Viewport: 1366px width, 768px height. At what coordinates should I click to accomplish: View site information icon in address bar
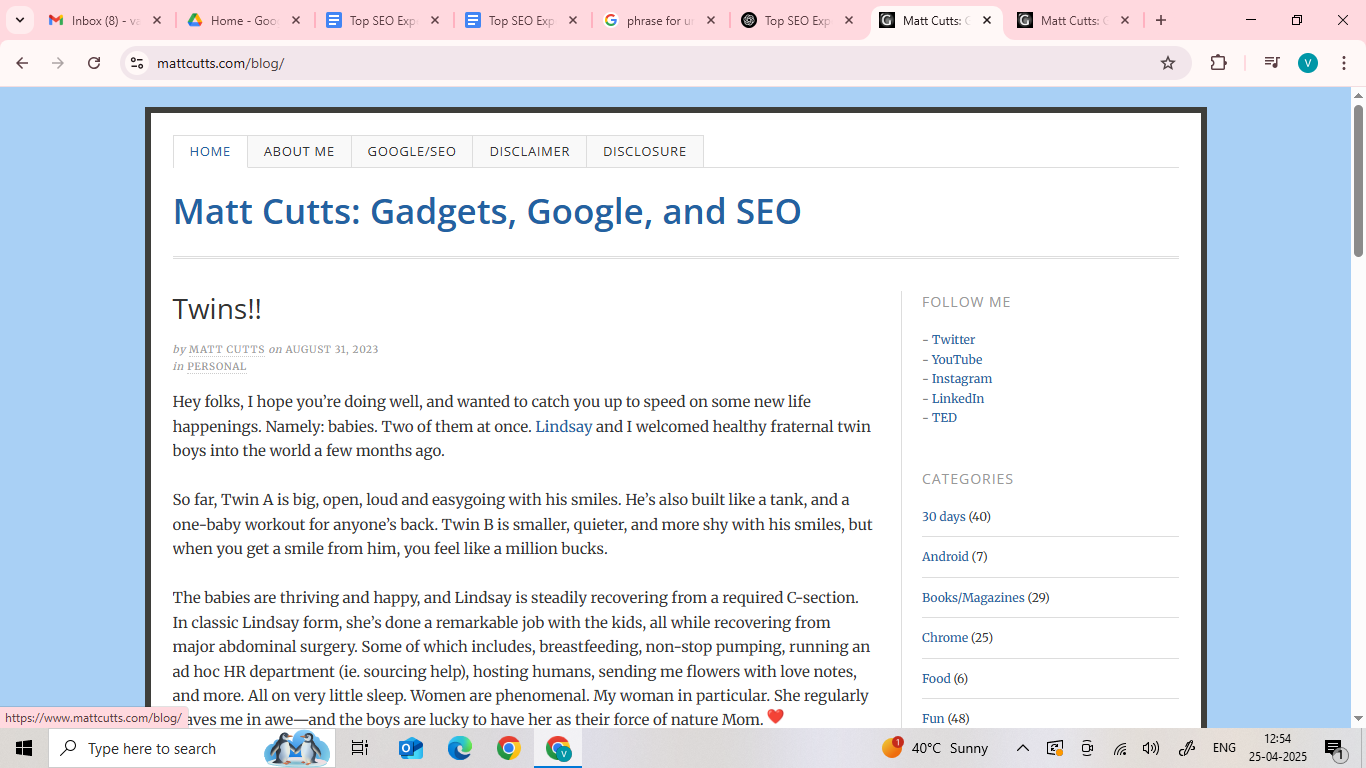click(137, 63)
